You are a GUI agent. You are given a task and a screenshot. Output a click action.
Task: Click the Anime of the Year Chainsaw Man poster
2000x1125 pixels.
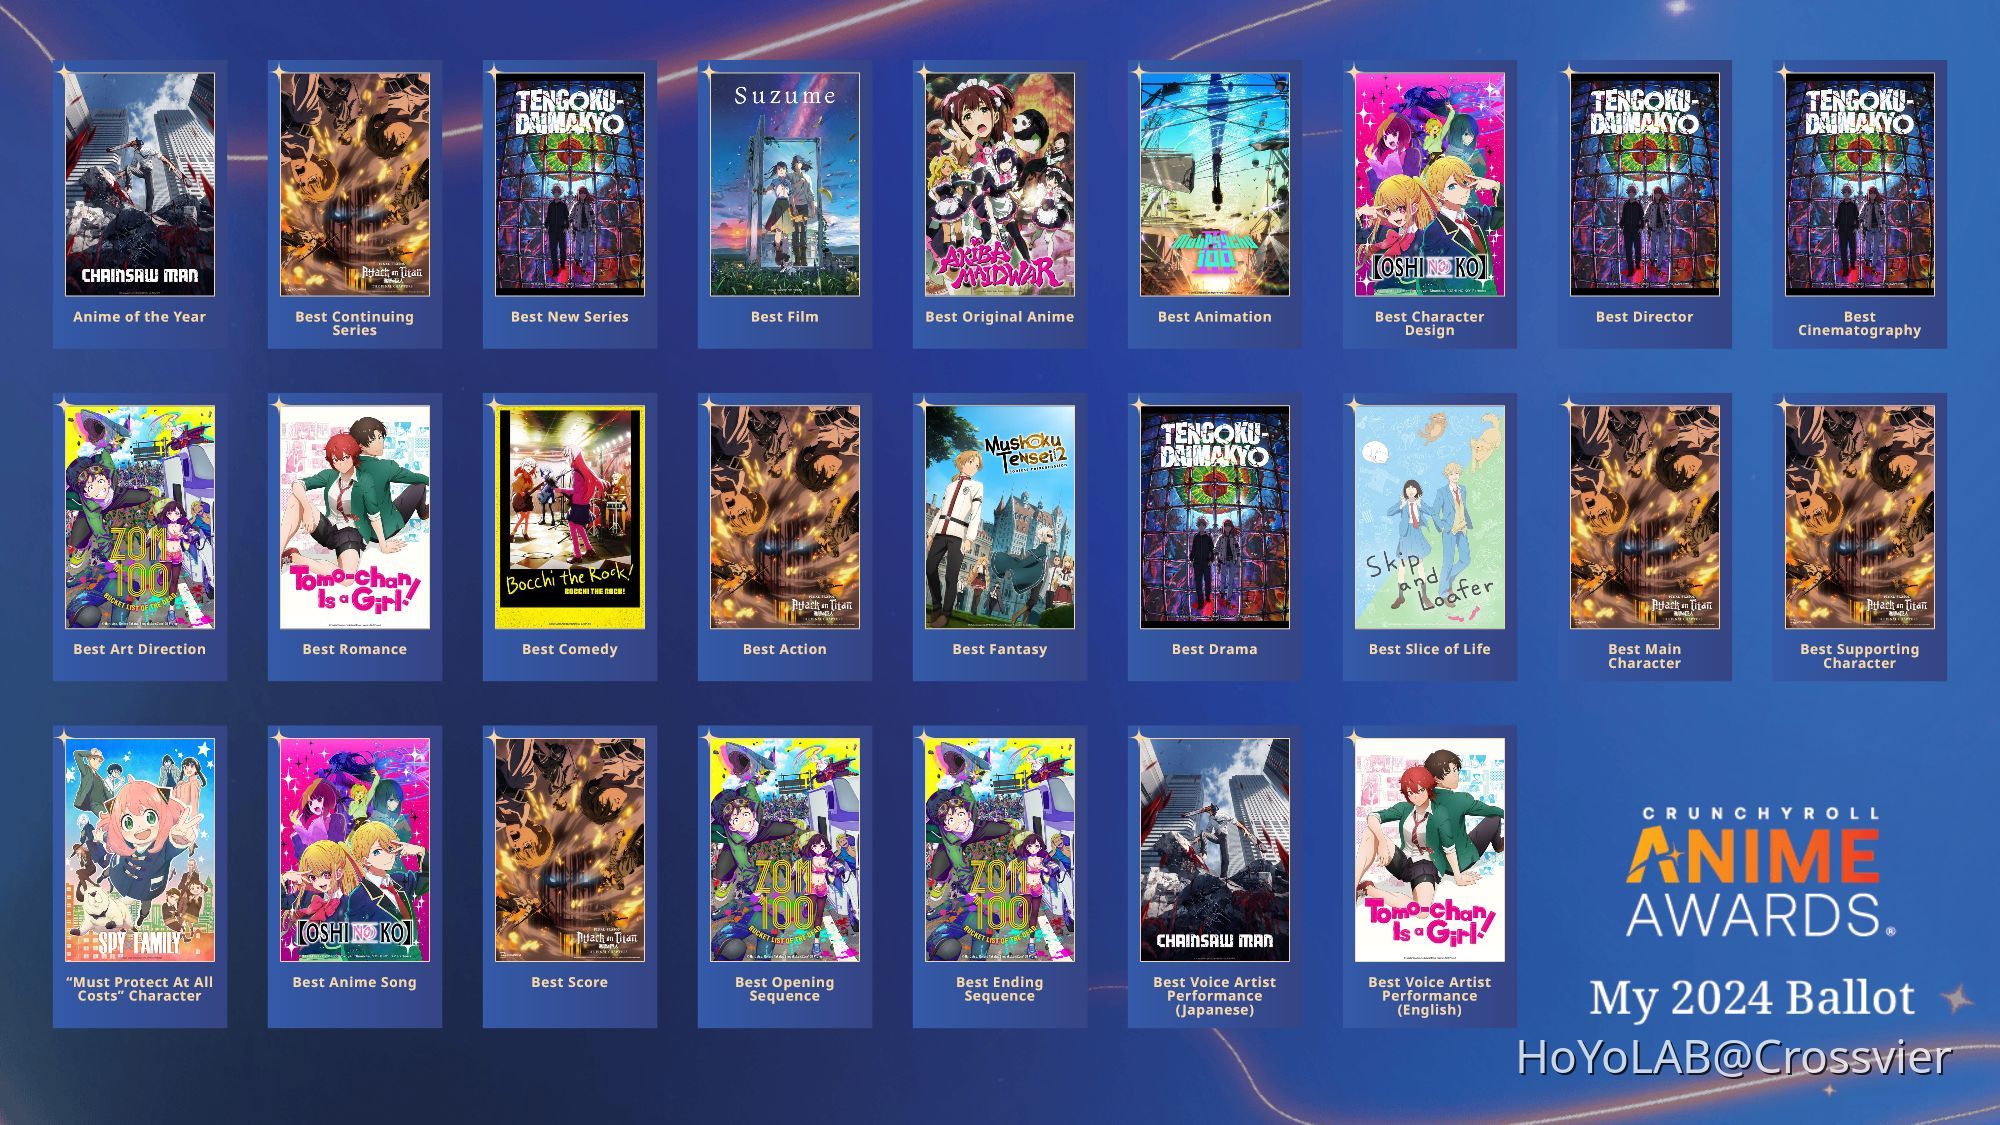click(x=140, y=185)
